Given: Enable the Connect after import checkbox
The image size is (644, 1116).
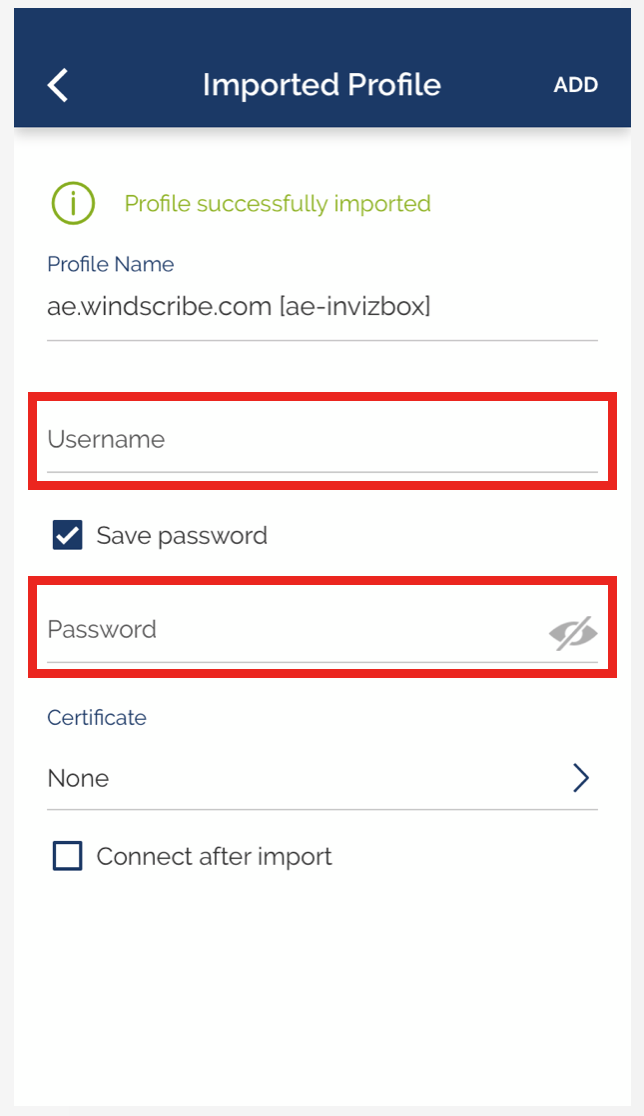Looking at the screenshot, I should click(x=68, y=857).
